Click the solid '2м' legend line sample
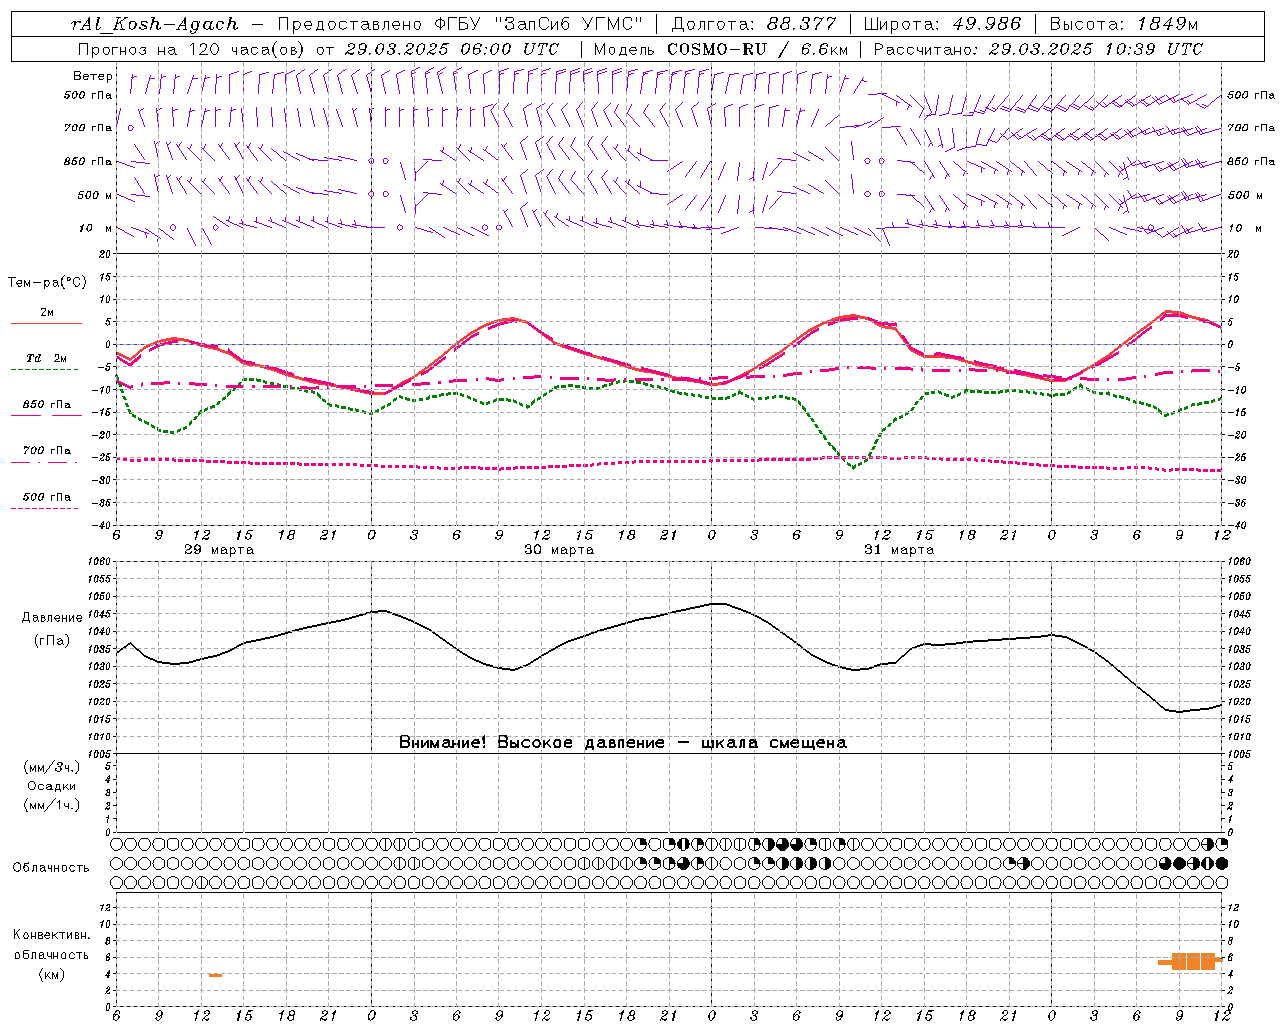 [46, 324]
